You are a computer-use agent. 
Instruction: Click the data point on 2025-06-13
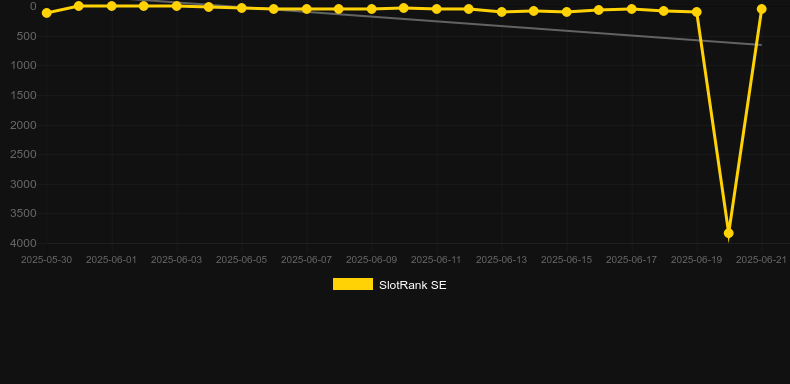[x=502, y=12]
